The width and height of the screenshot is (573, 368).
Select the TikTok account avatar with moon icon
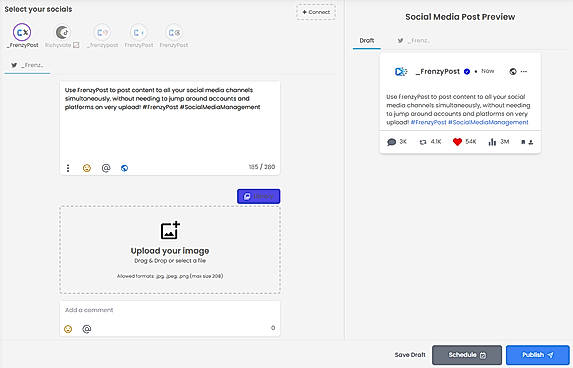coord(63,32)
